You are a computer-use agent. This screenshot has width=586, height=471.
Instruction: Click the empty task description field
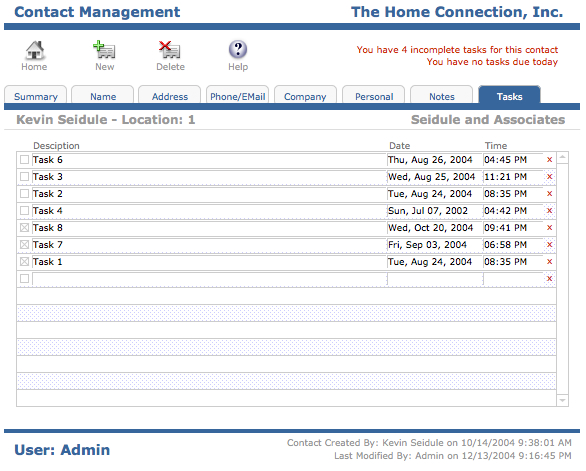(209, 279)
